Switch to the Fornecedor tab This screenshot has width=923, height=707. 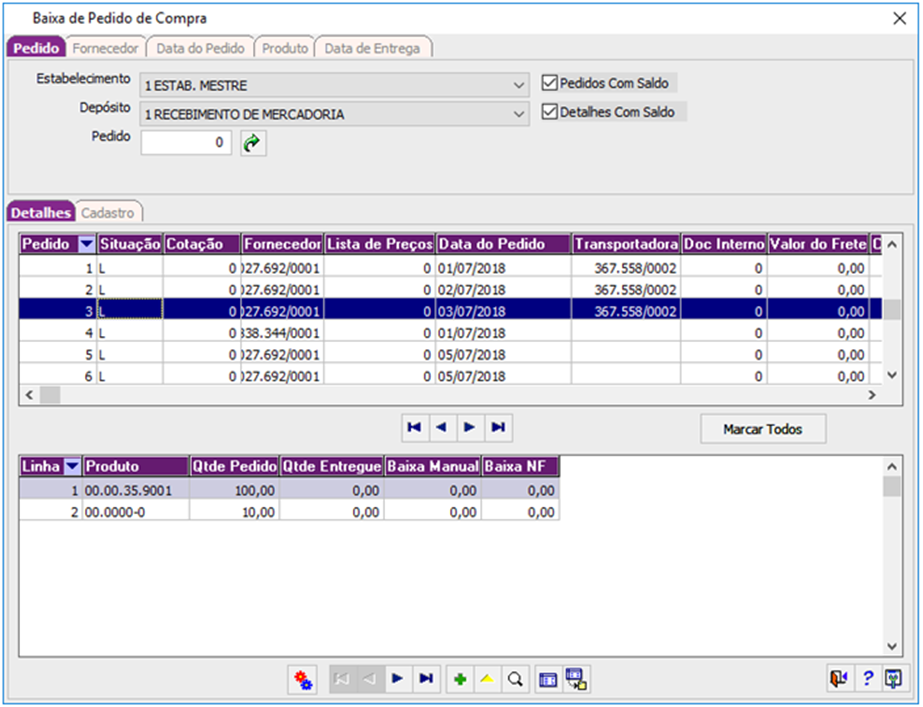(105, 48)
